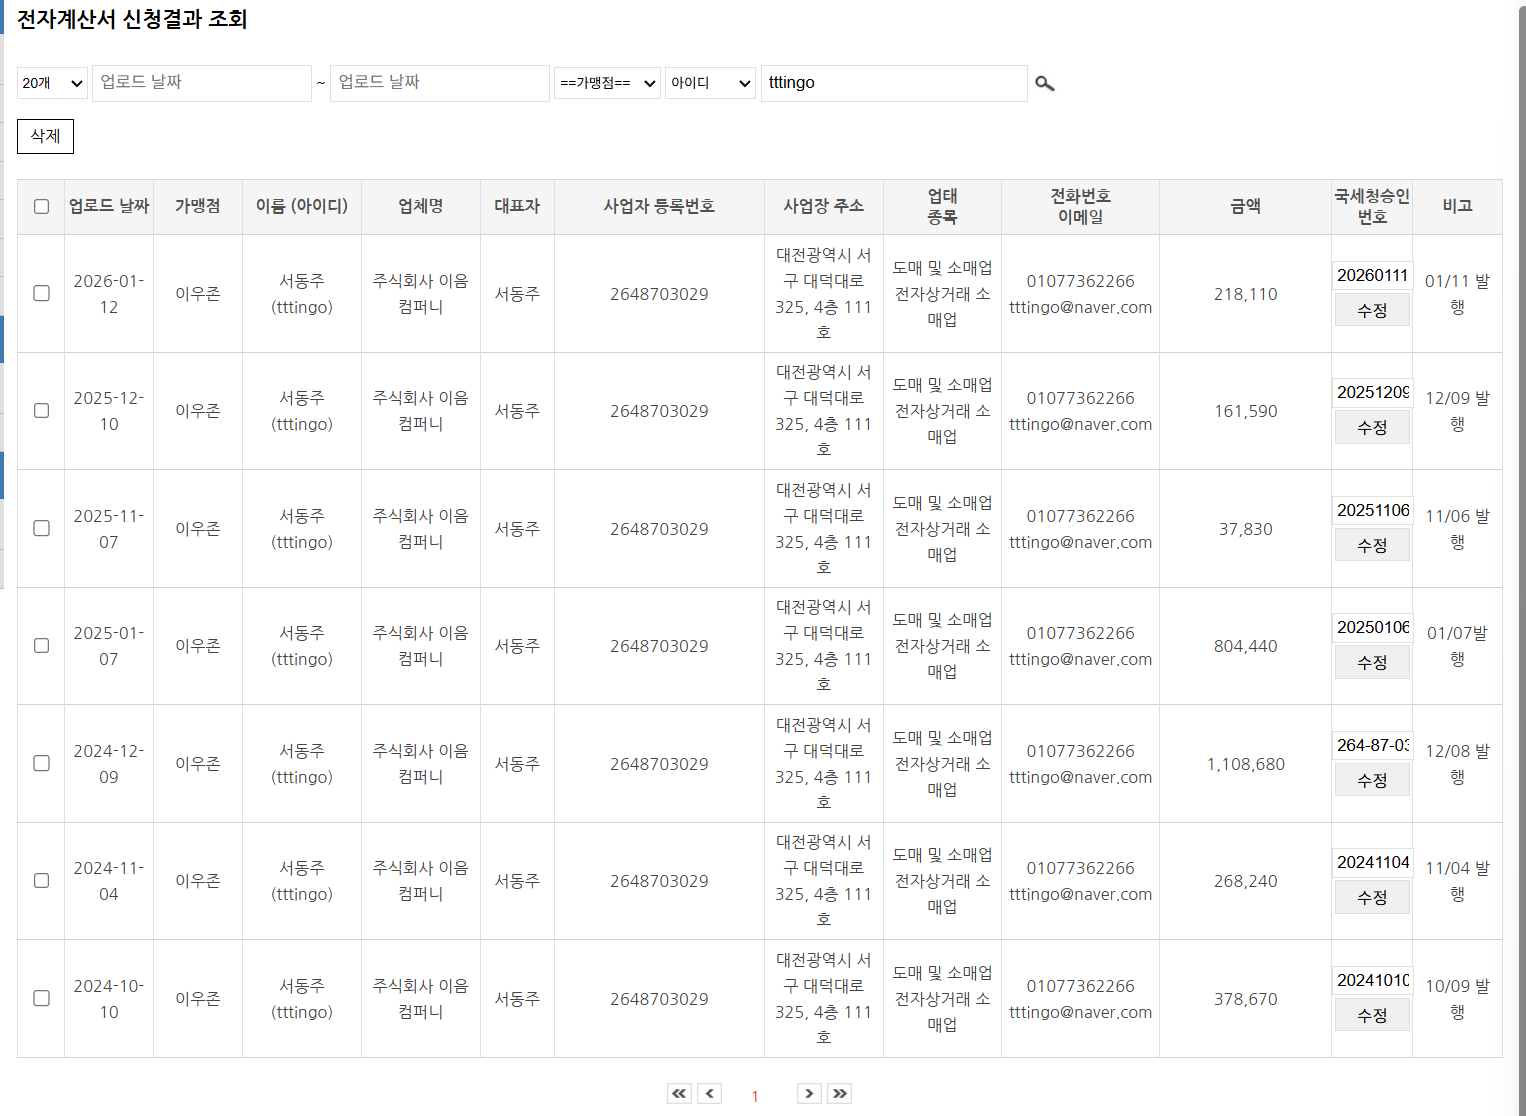Image resolution: width=1526 pixels, height=1116 pixels.
Task: Click the magnifier search icon
Action: point(1044,84)
